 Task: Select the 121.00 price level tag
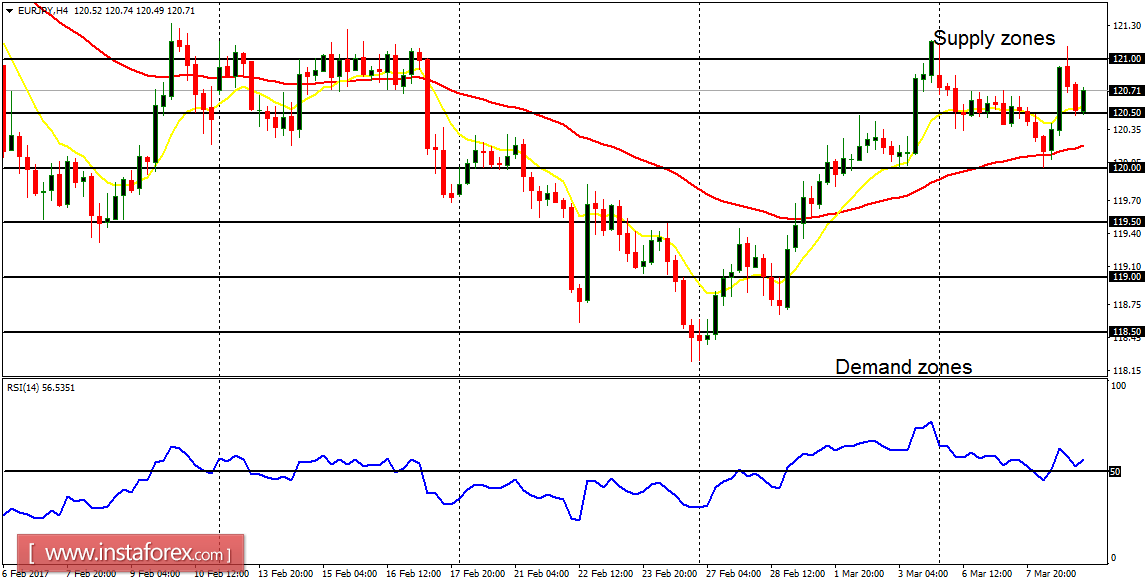coord(1129,58)
